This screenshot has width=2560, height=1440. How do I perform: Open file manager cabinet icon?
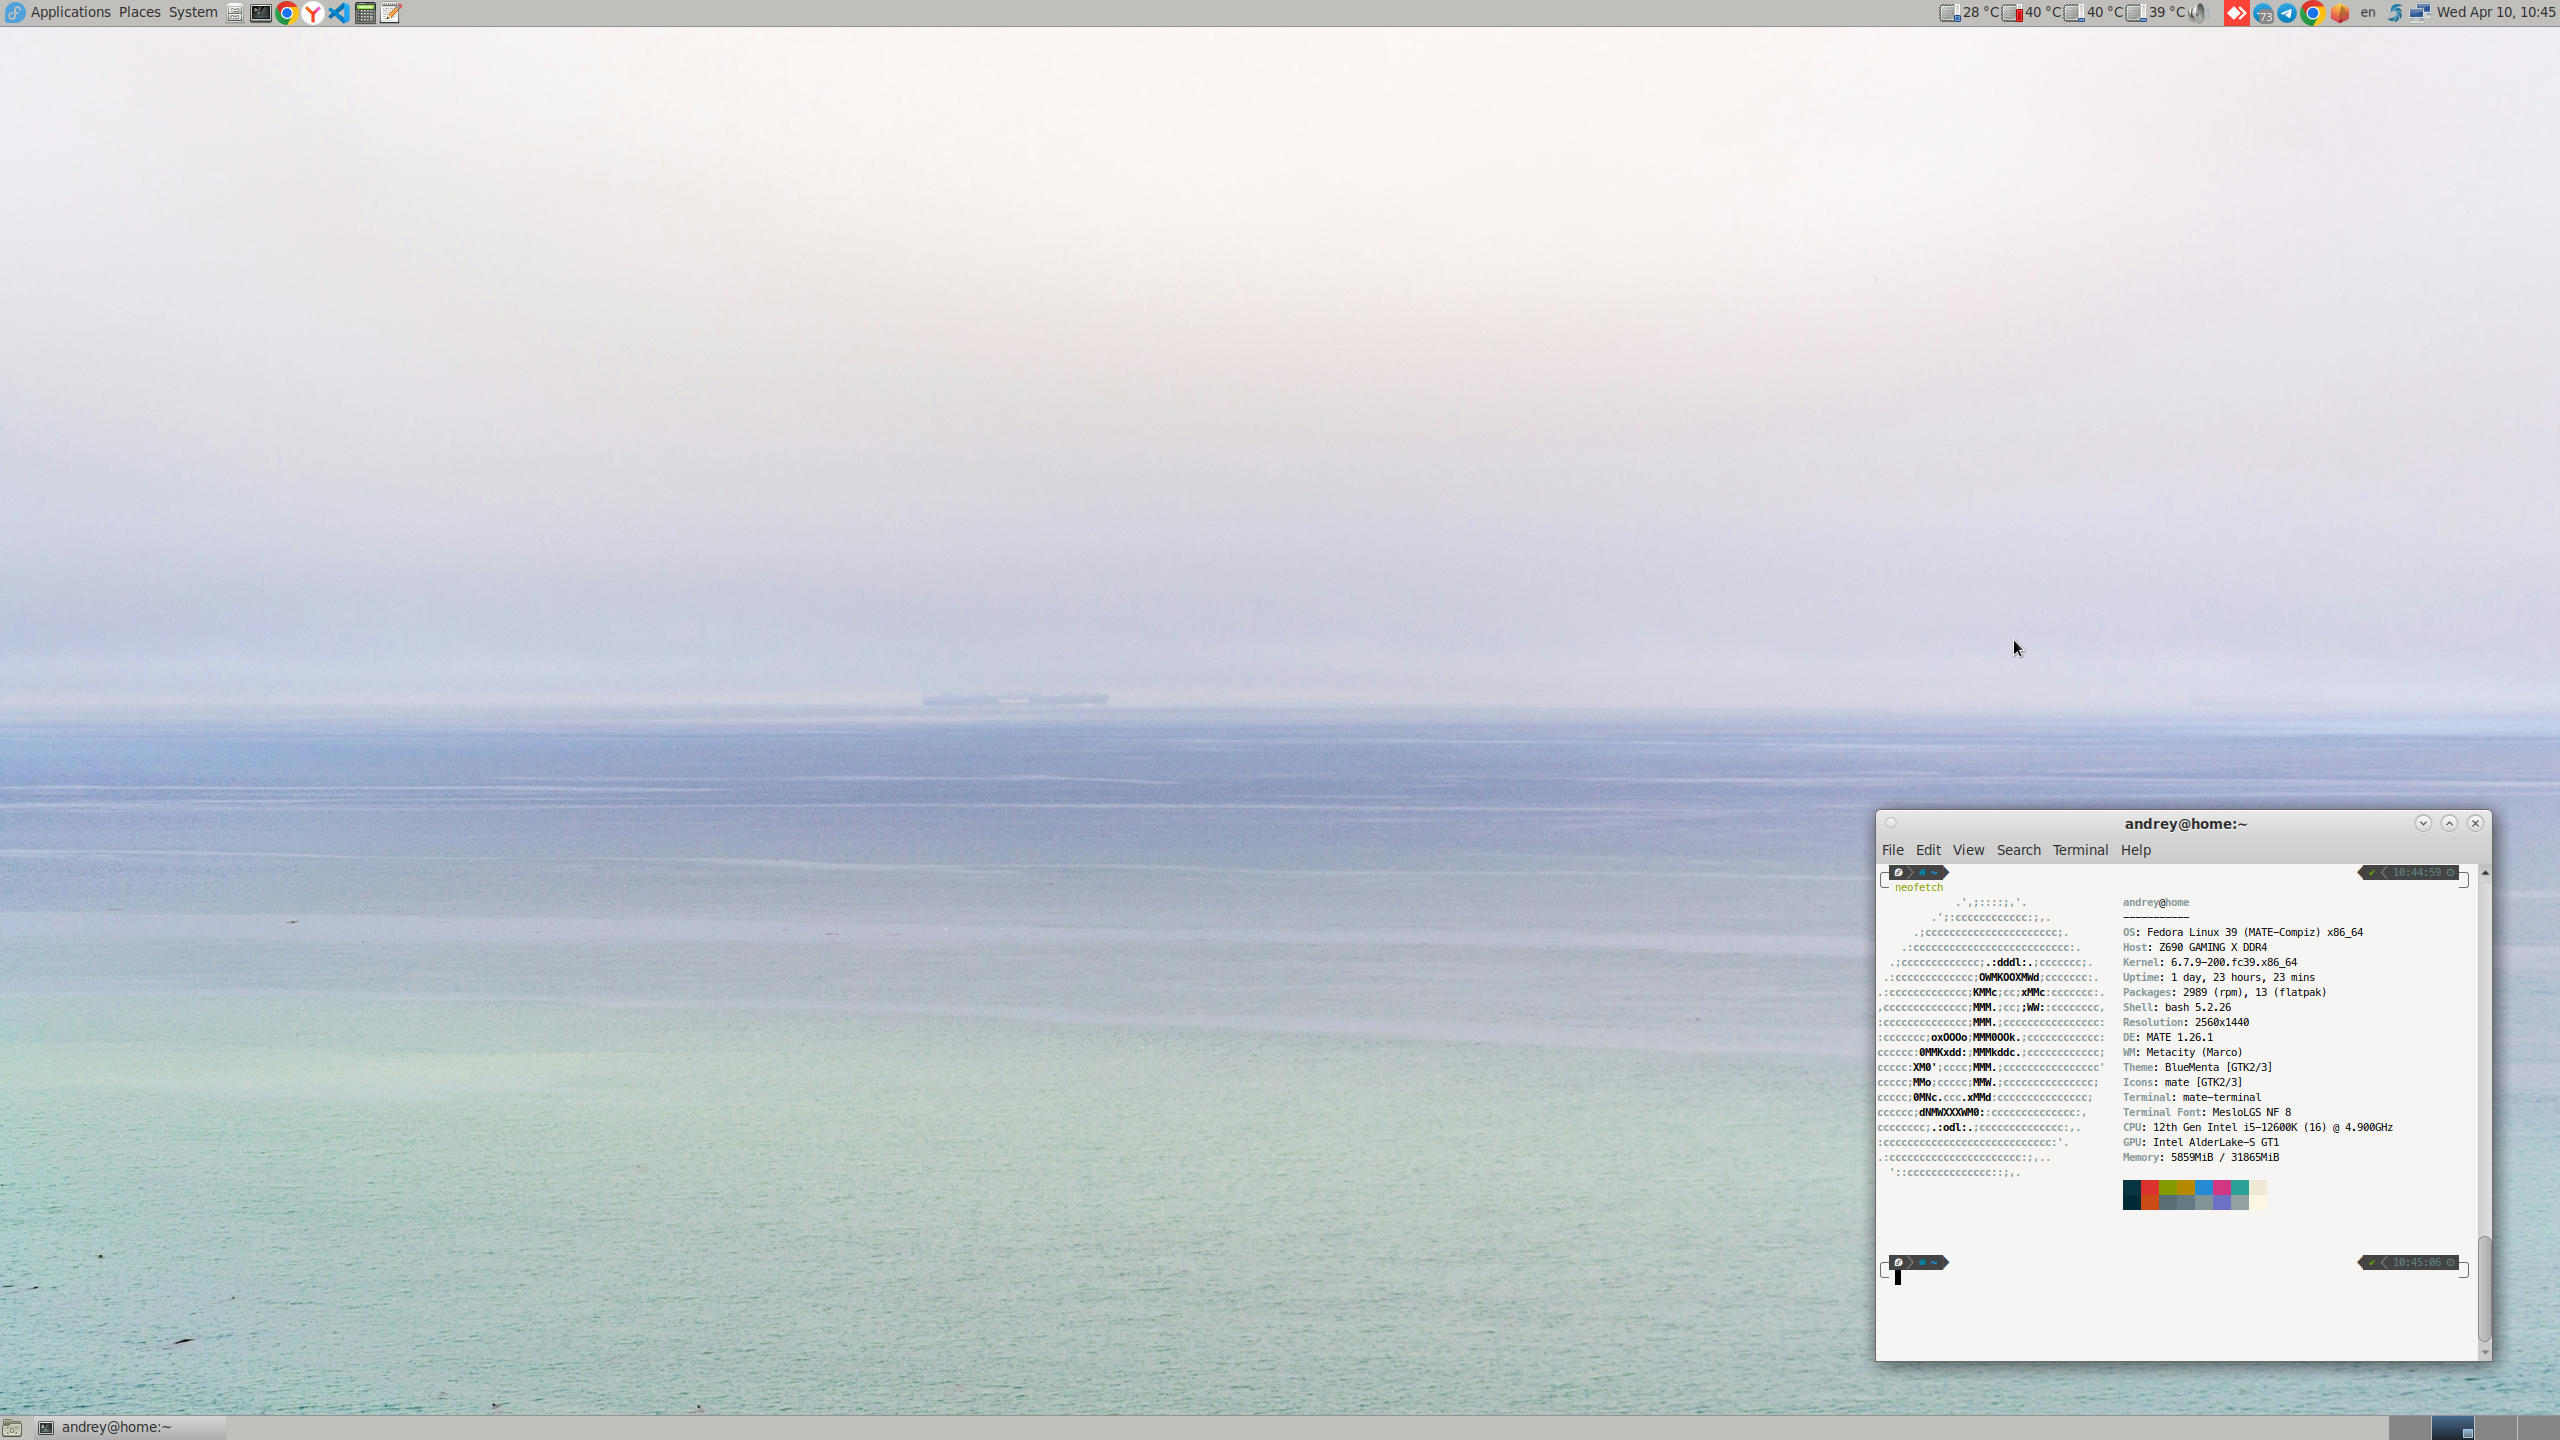(x=235, y=13)
